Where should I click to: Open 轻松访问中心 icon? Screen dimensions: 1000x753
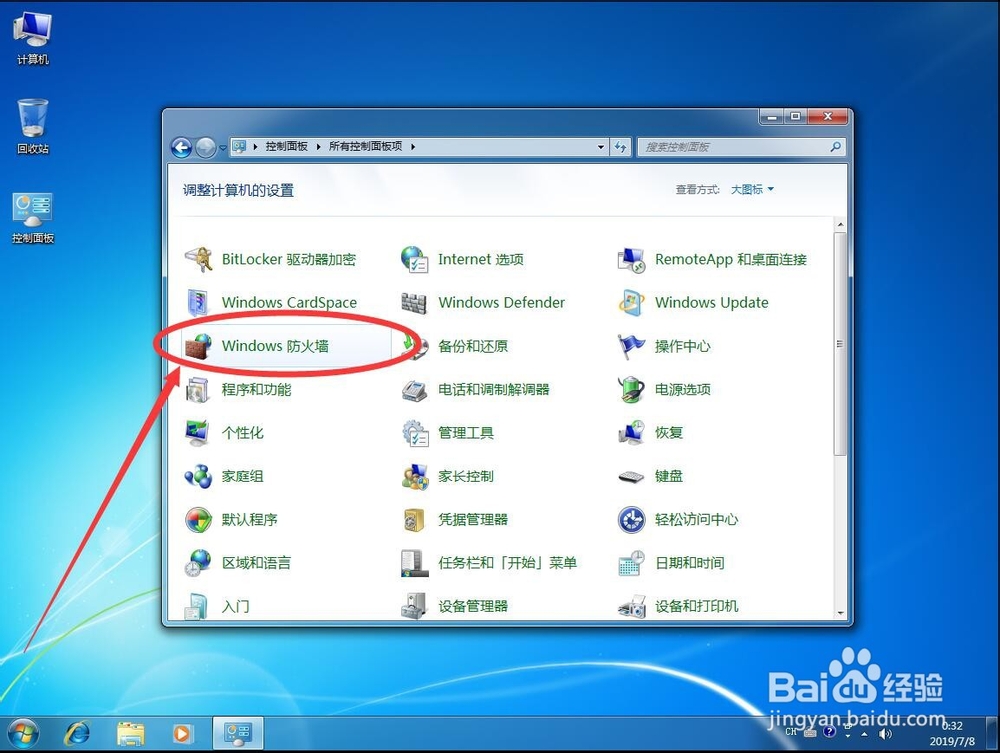(632, 520)
